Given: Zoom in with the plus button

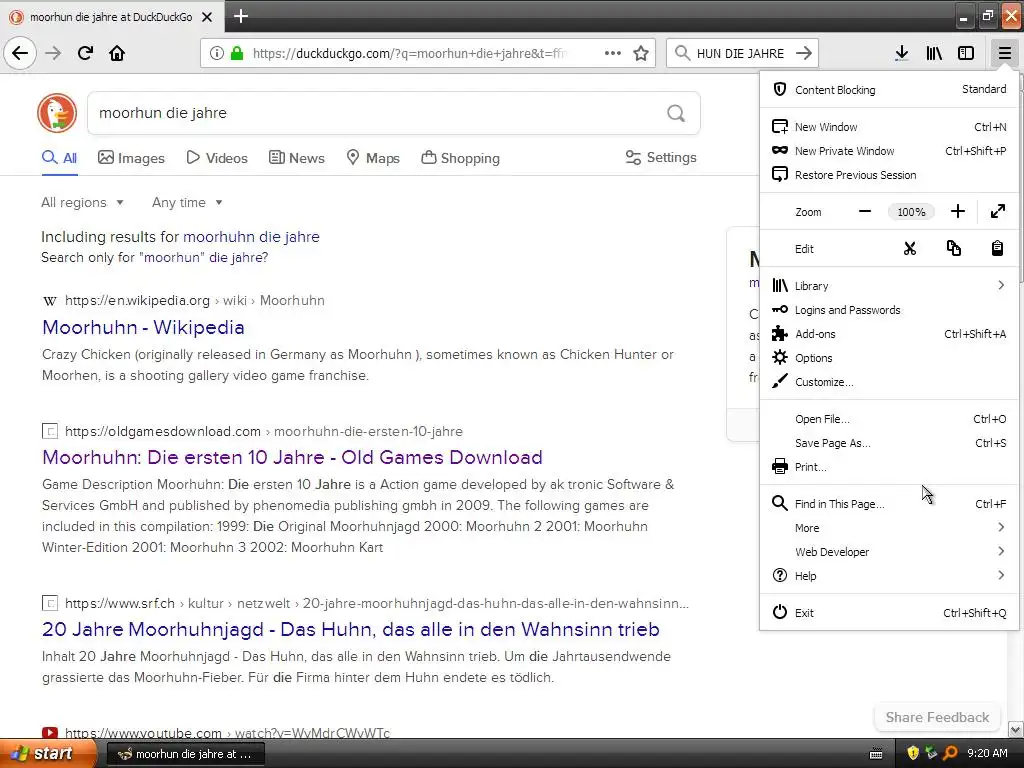Looking at the screenshot, I should [x=957, y=212].
